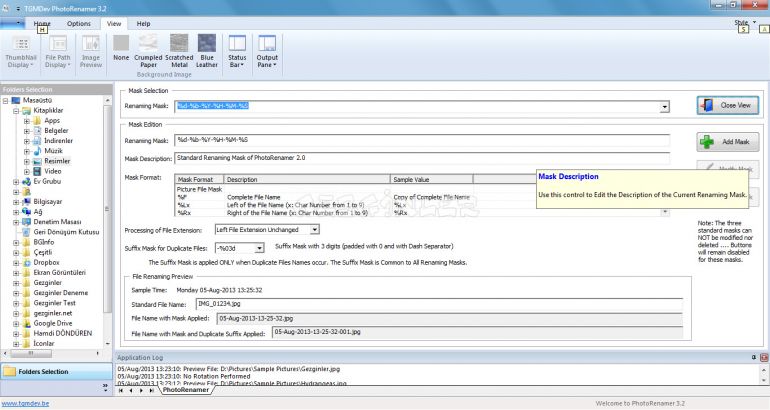Screen dimensions: 770x410
Task: Open Processing of File Extension dropdown
Action: click(315, 229)
